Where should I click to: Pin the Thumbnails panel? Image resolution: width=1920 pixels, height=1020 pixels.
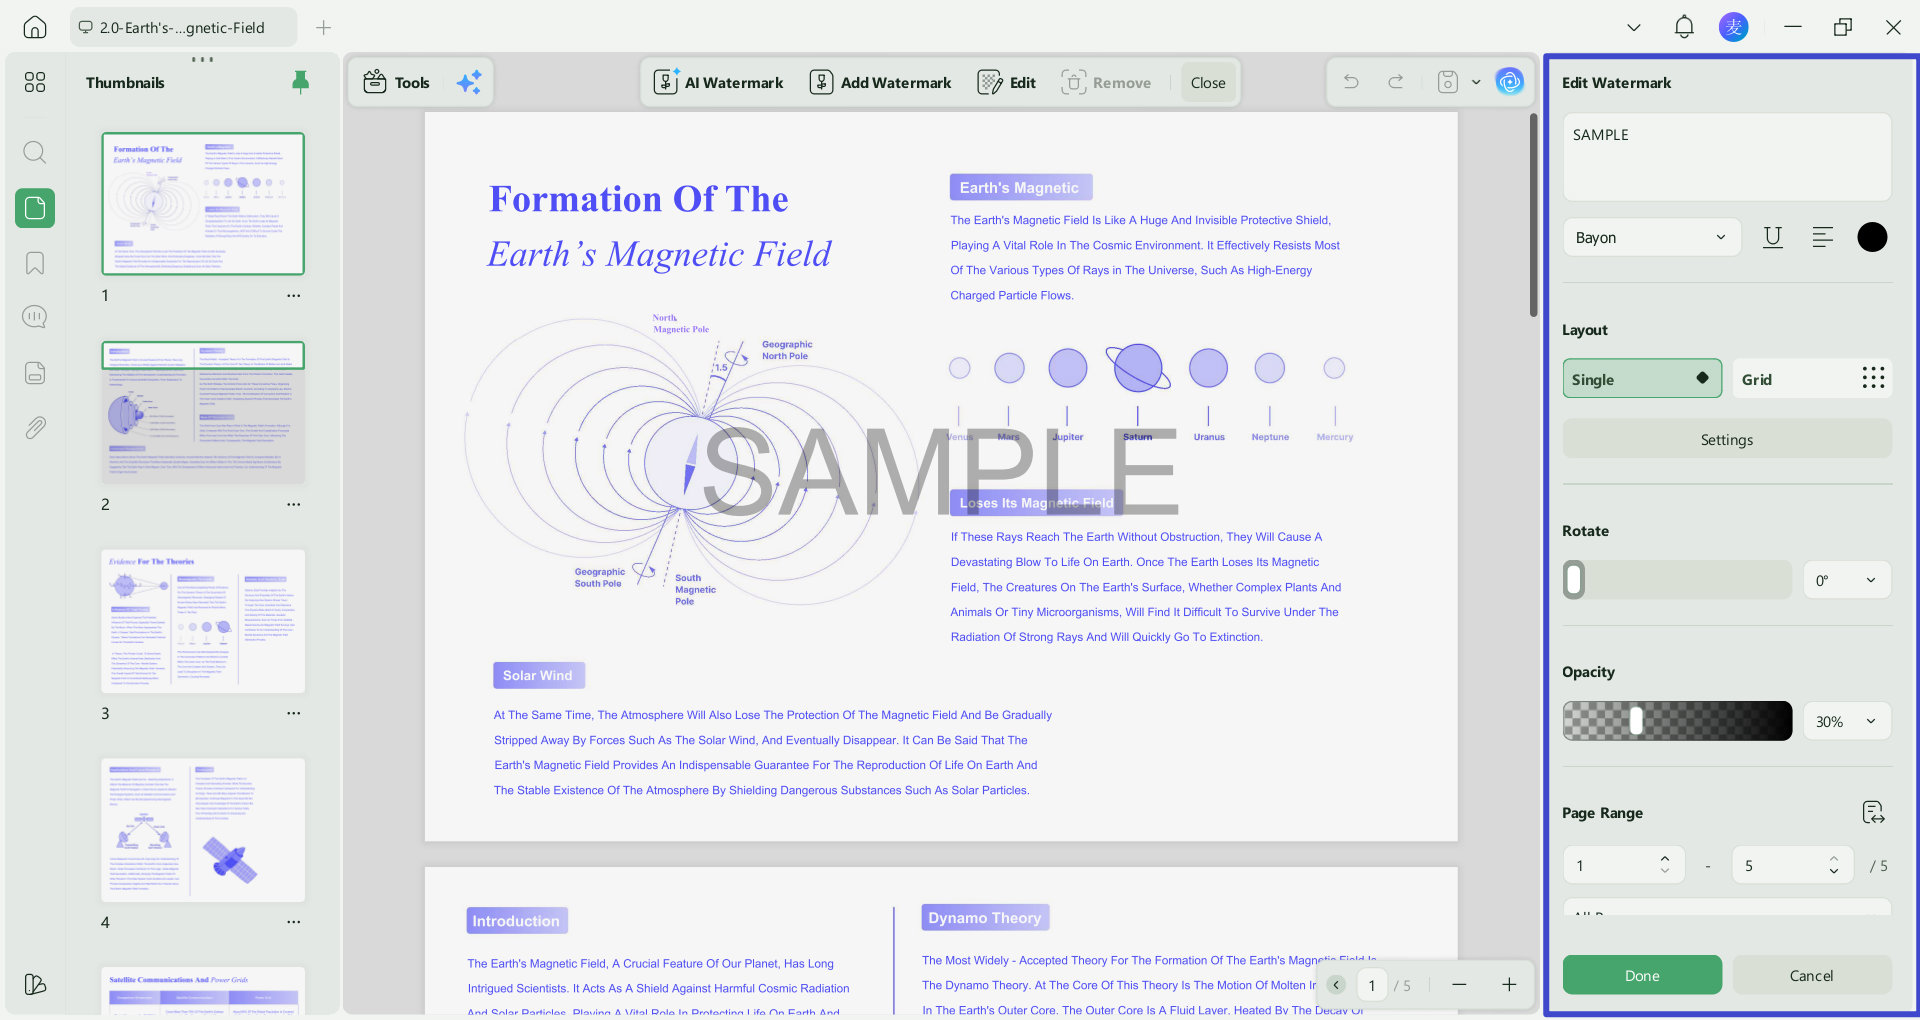(300, 82)
